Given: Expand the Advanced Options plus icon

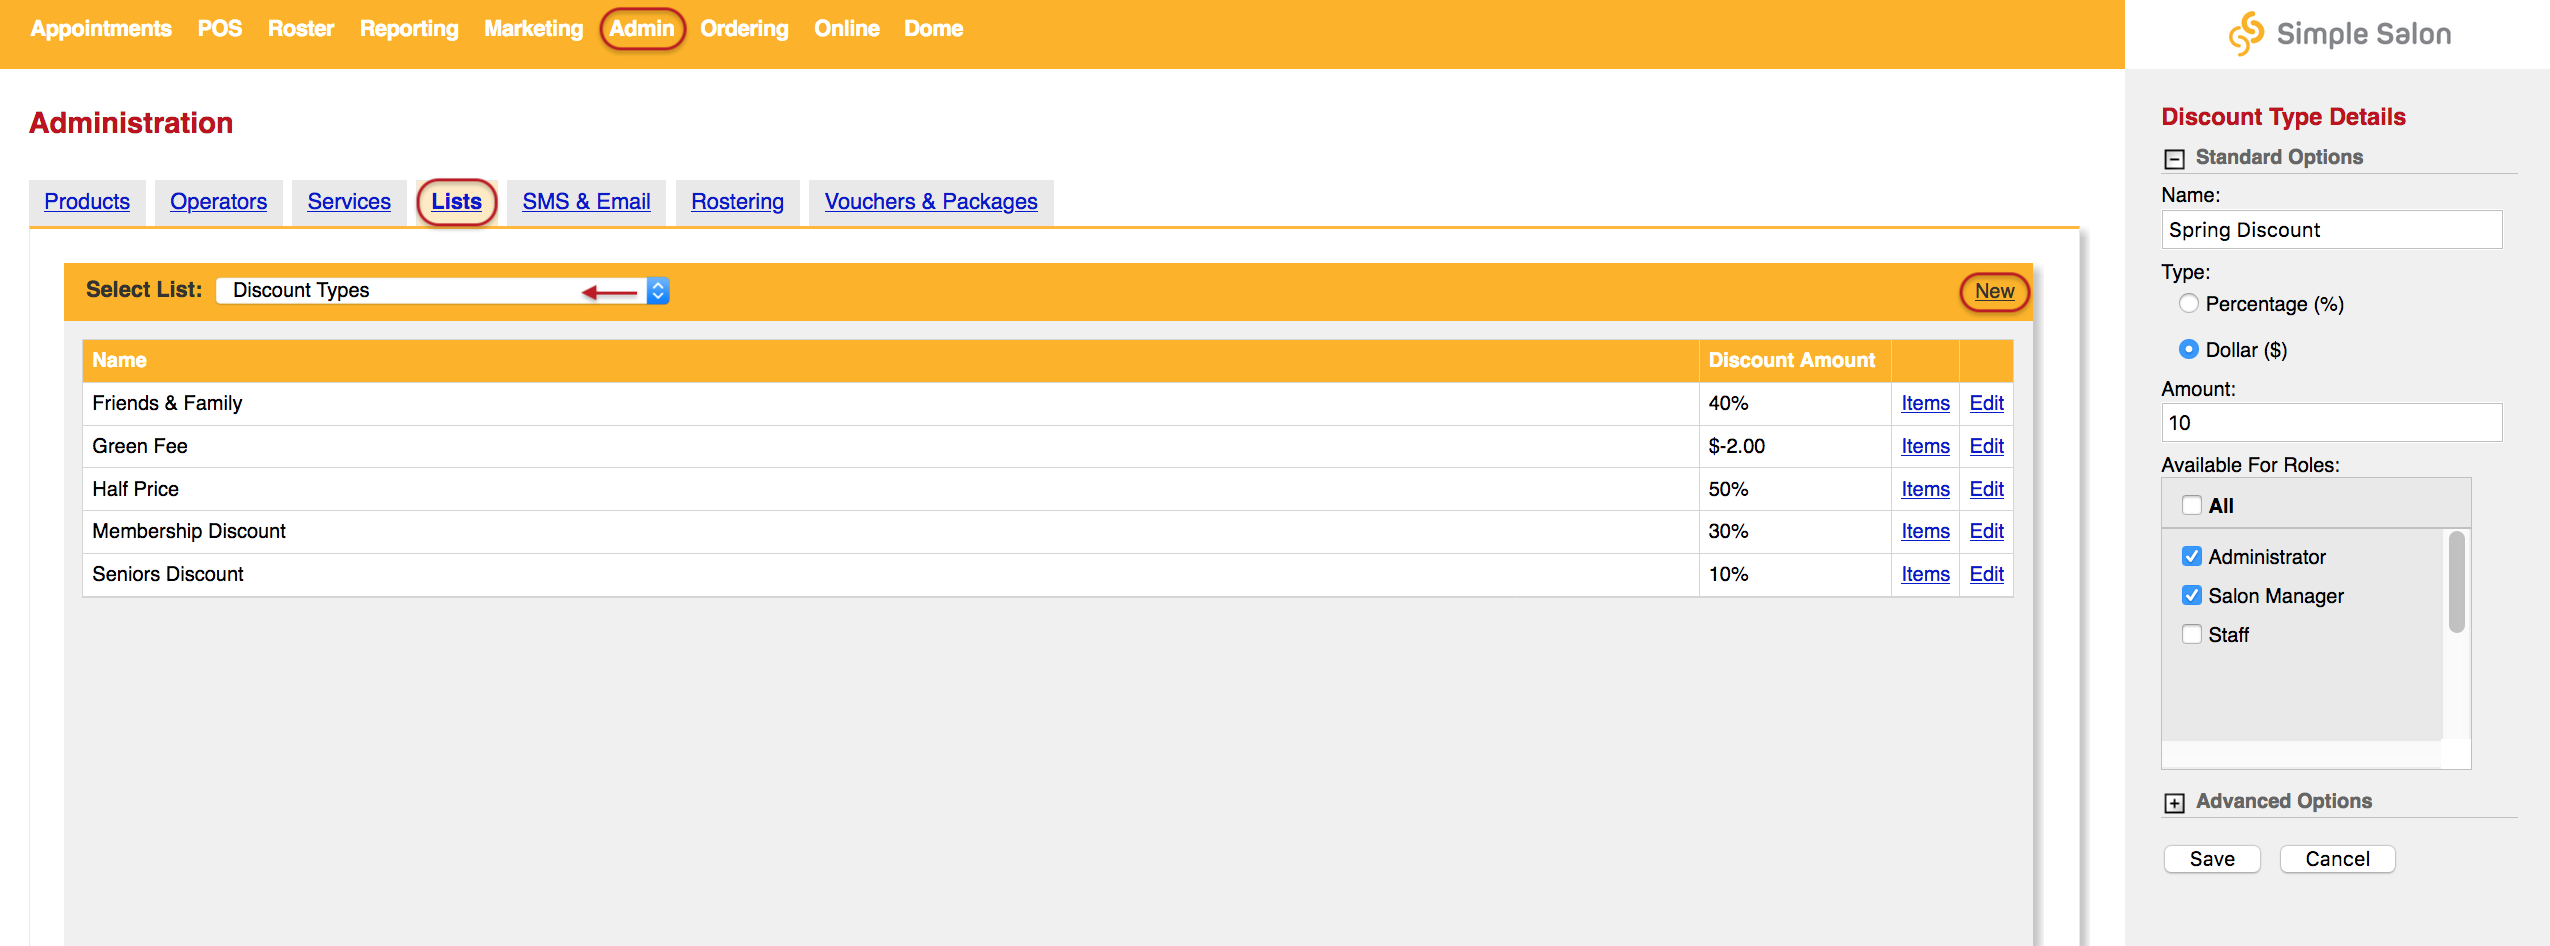Looking at the screenshot, I should tap(2174, 803).
